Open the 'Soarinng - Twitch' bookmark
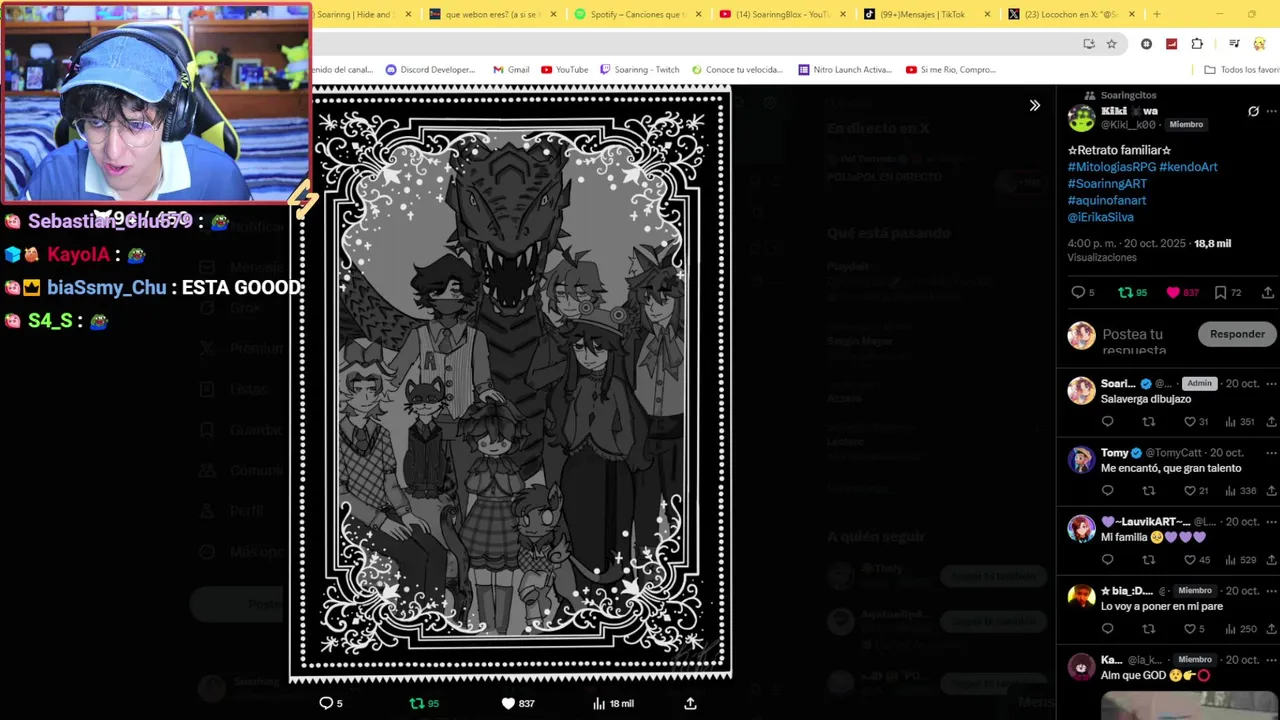Image resolution: width=1280 pixels, height=720 pixels. pyautogui.click(x=639, y=70)
